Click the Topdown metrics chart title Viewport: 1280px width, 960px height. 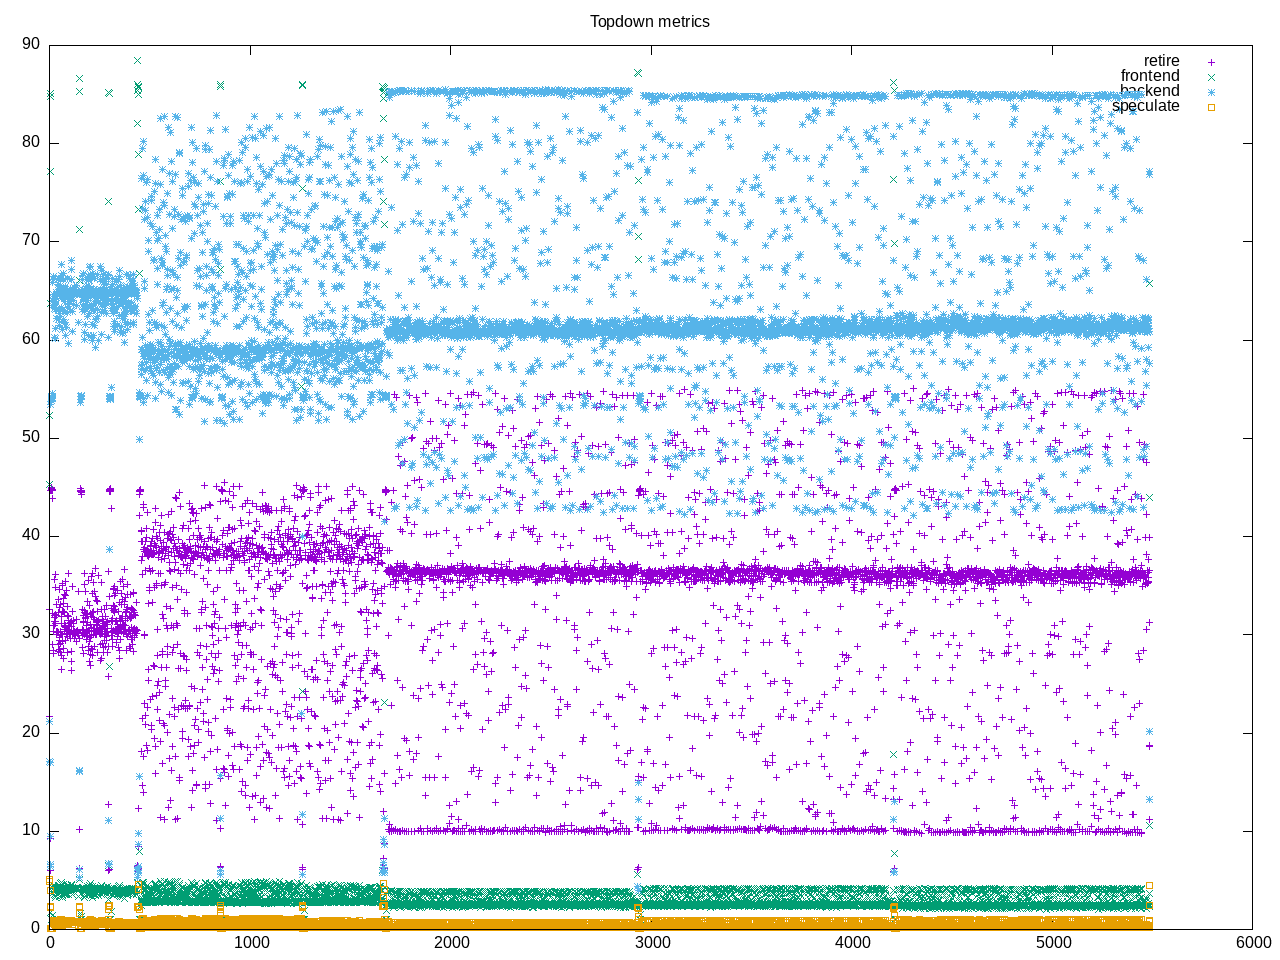click(x=649, y=21)
